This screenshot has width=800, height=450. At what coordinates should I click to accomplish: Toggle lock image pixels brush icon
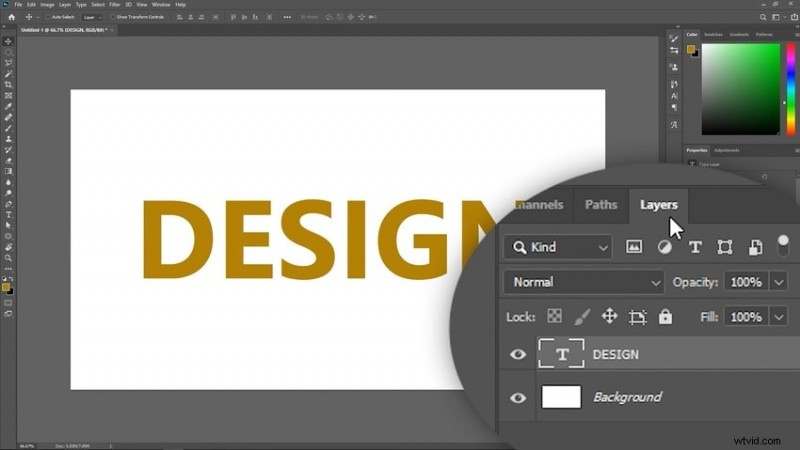point(582,316)
